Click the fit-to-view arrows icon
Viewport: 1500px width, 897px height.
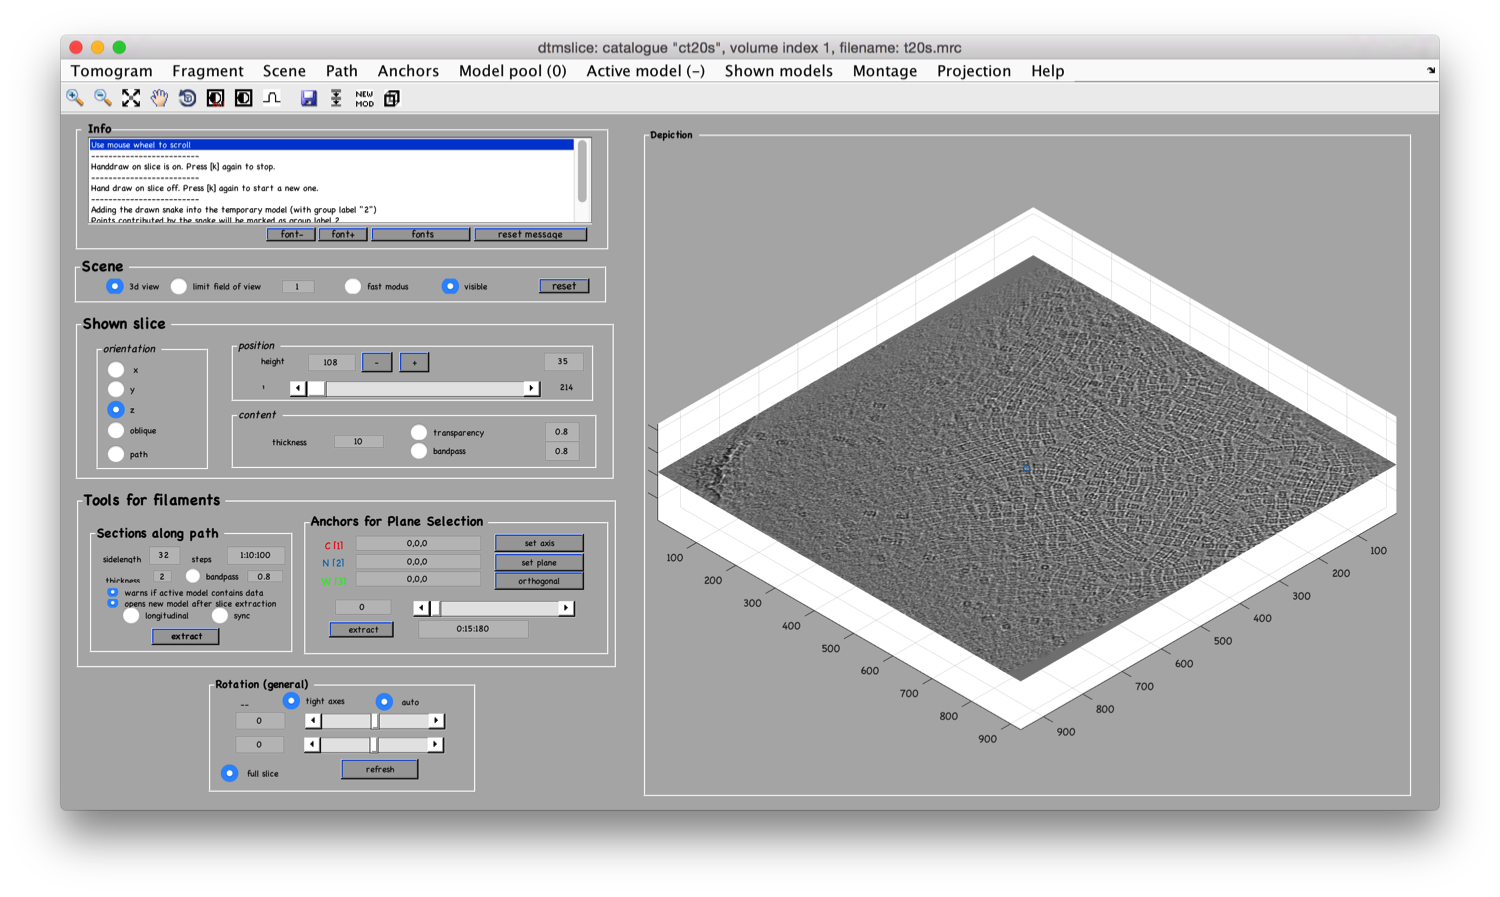pos(131,98)
